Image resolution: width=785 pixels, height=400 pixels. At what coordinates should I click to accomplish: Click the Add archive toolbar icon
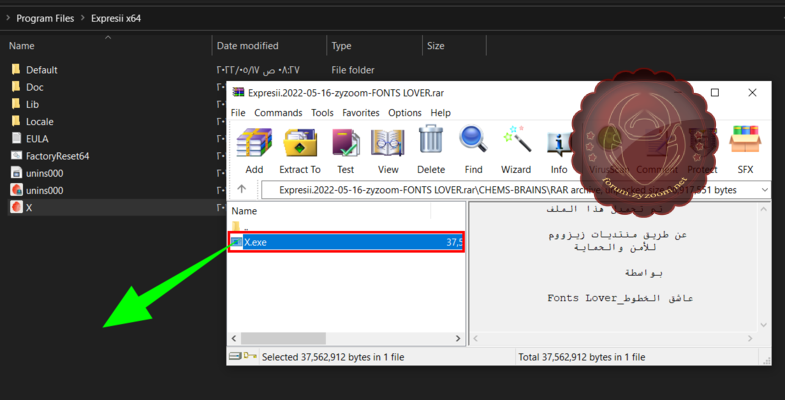[x=254, y=143]
